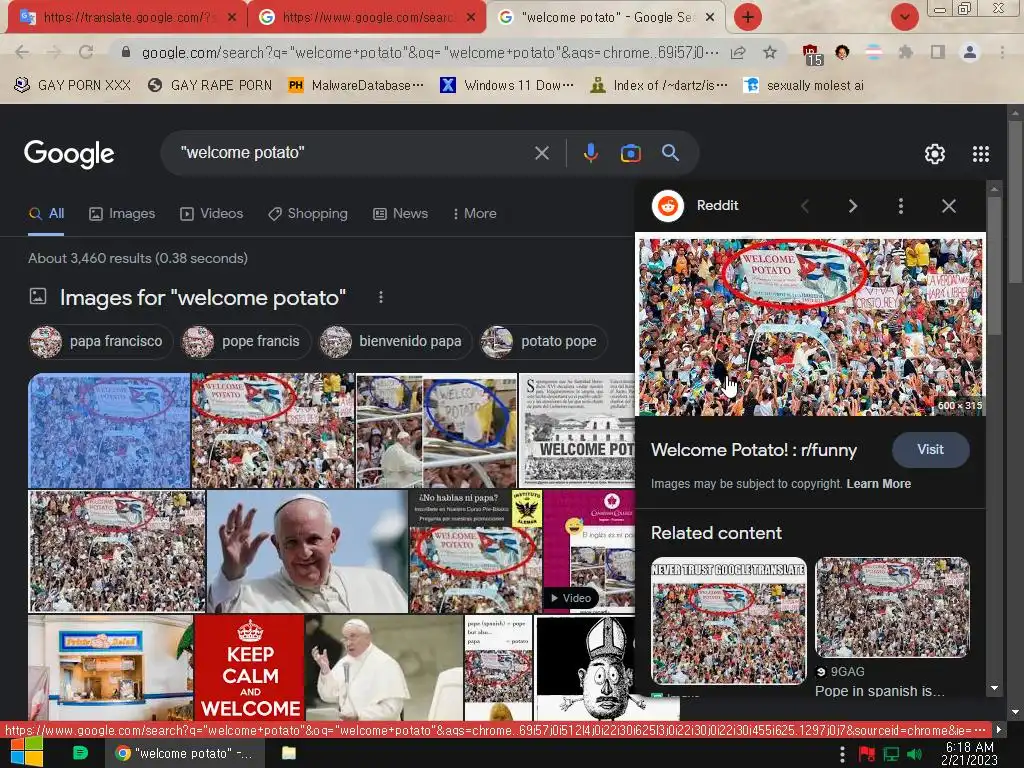Go to next image in preview panel
The height and width of the screenshot is (768, 1024).
click(853, 206)
